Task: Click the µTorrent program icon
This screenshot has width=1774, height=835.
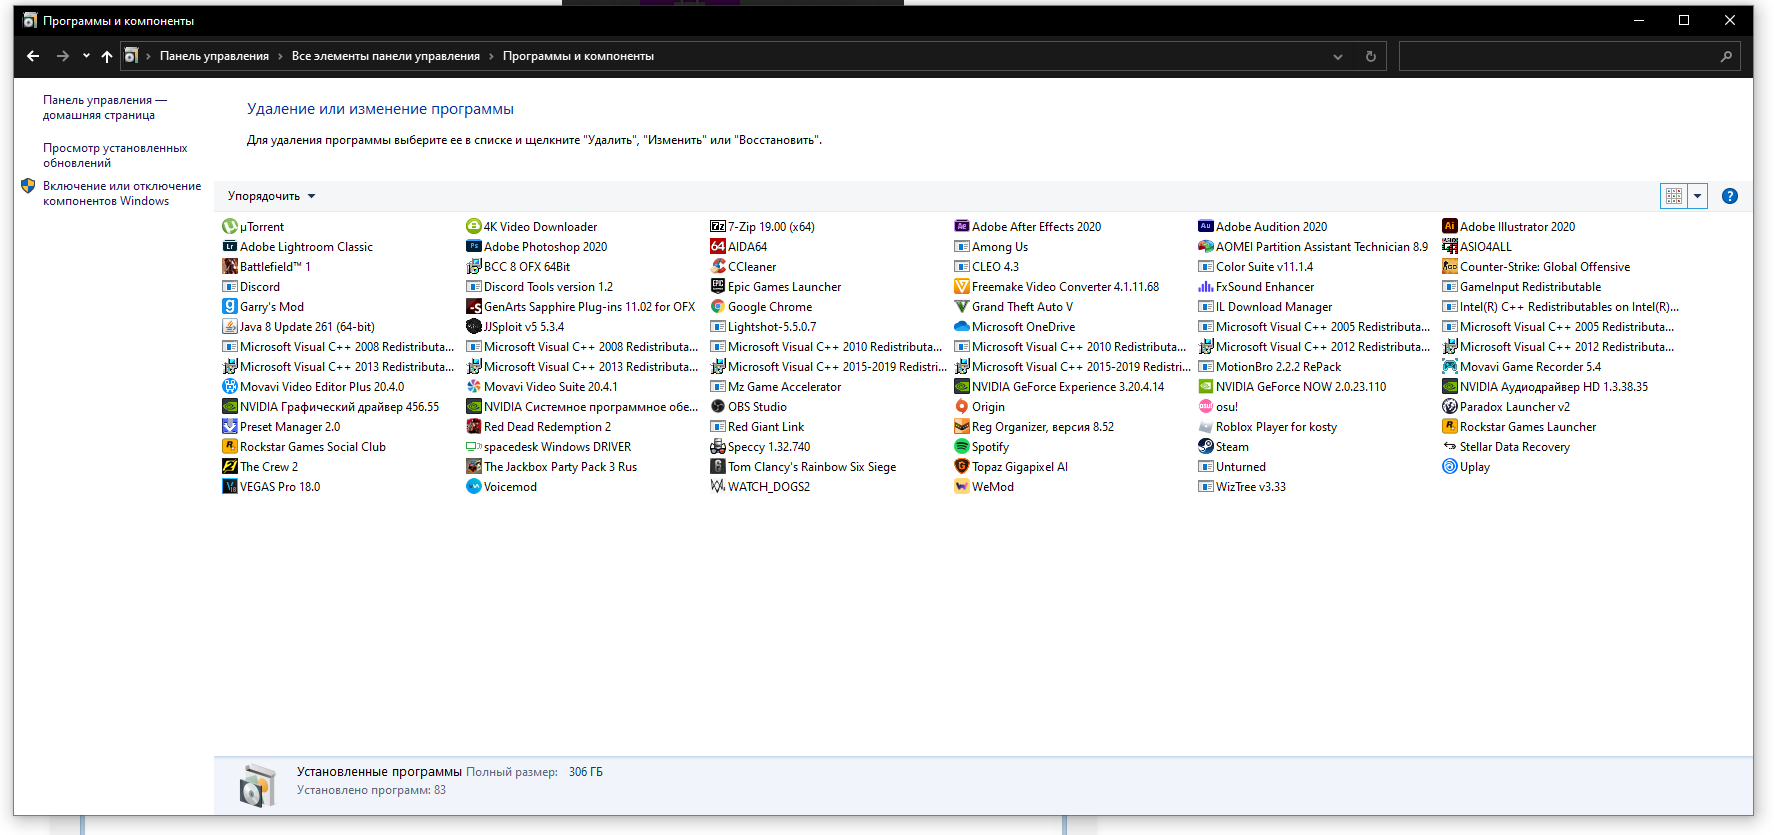Action: pyautogui.click(x=230, y=227)
